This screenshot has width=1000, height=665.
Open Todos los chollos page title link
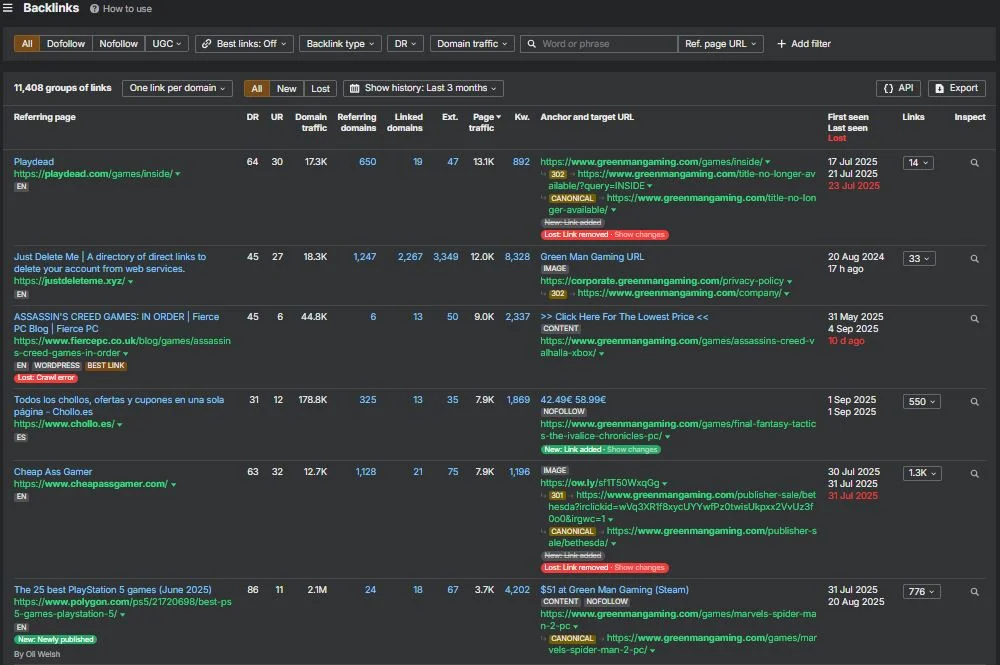point(119,406)
